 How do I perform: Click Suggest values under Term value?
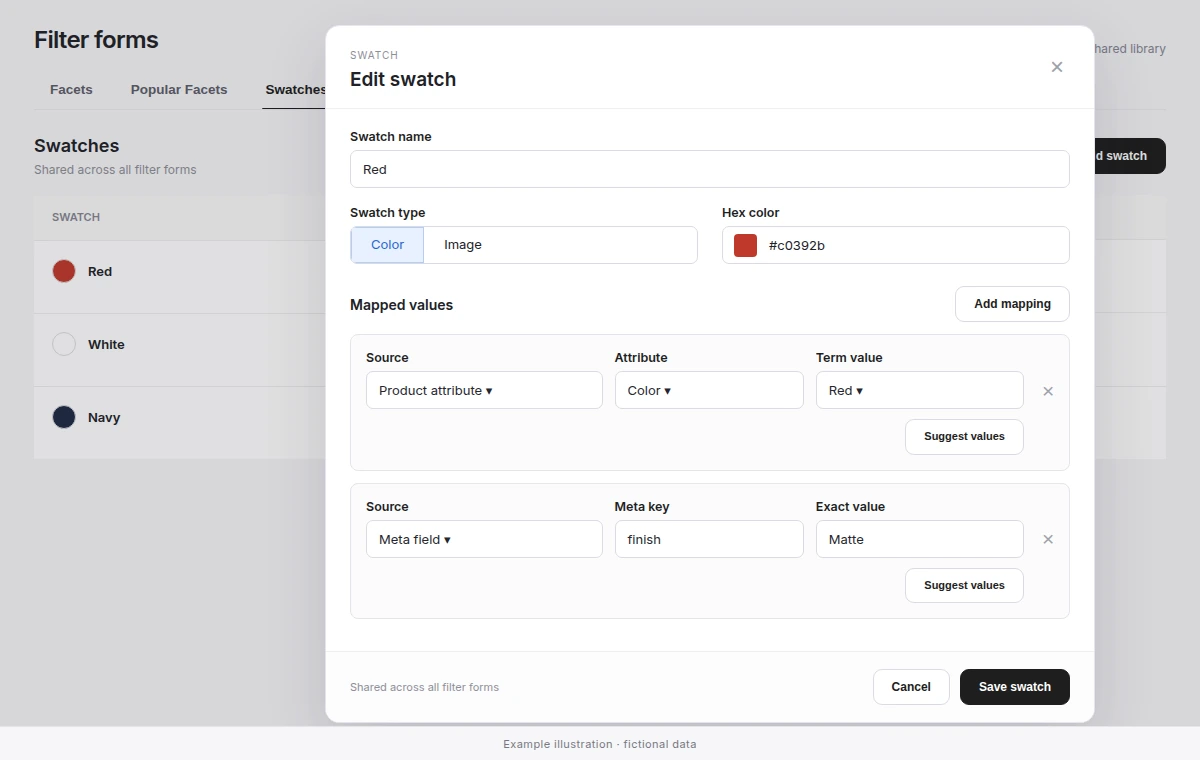964,437
